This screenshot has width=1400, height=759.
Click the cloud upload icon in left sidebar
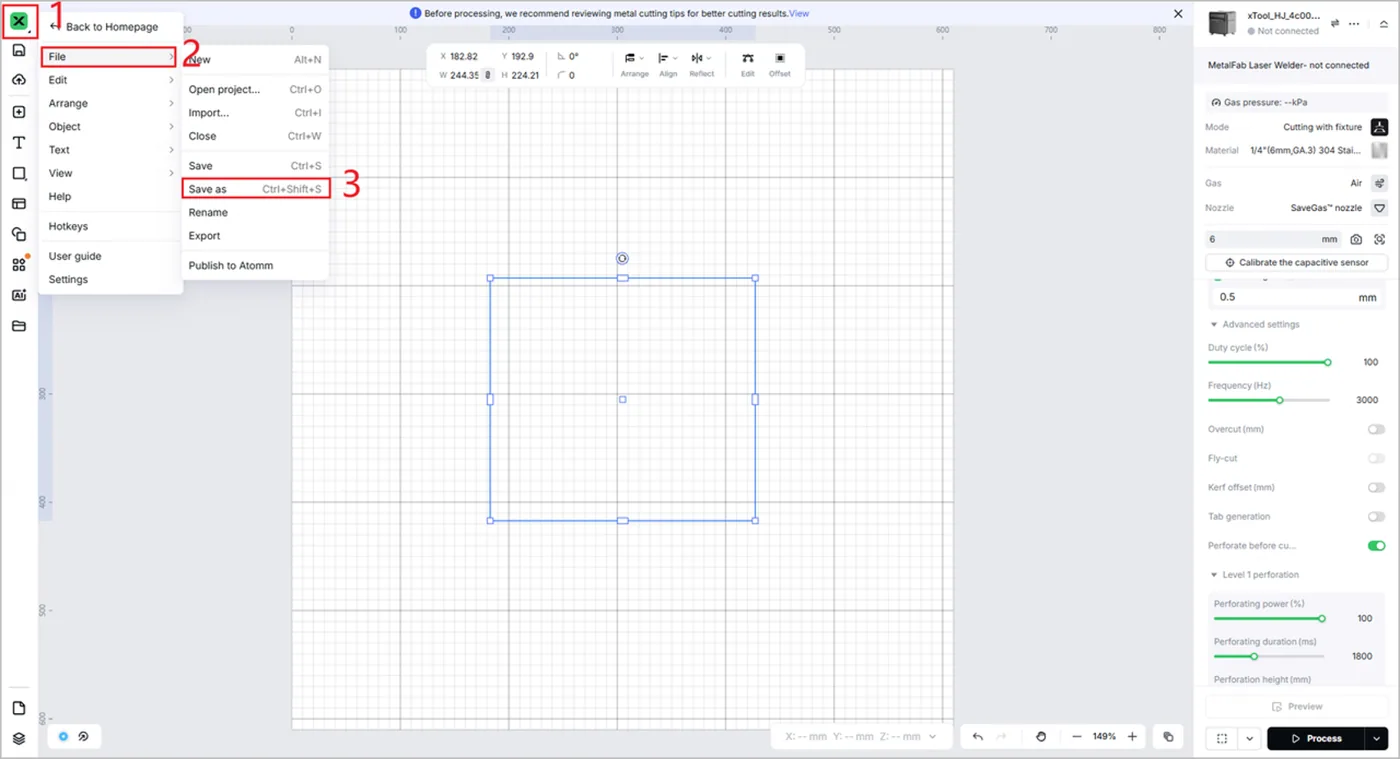click(x=18, y=79)
